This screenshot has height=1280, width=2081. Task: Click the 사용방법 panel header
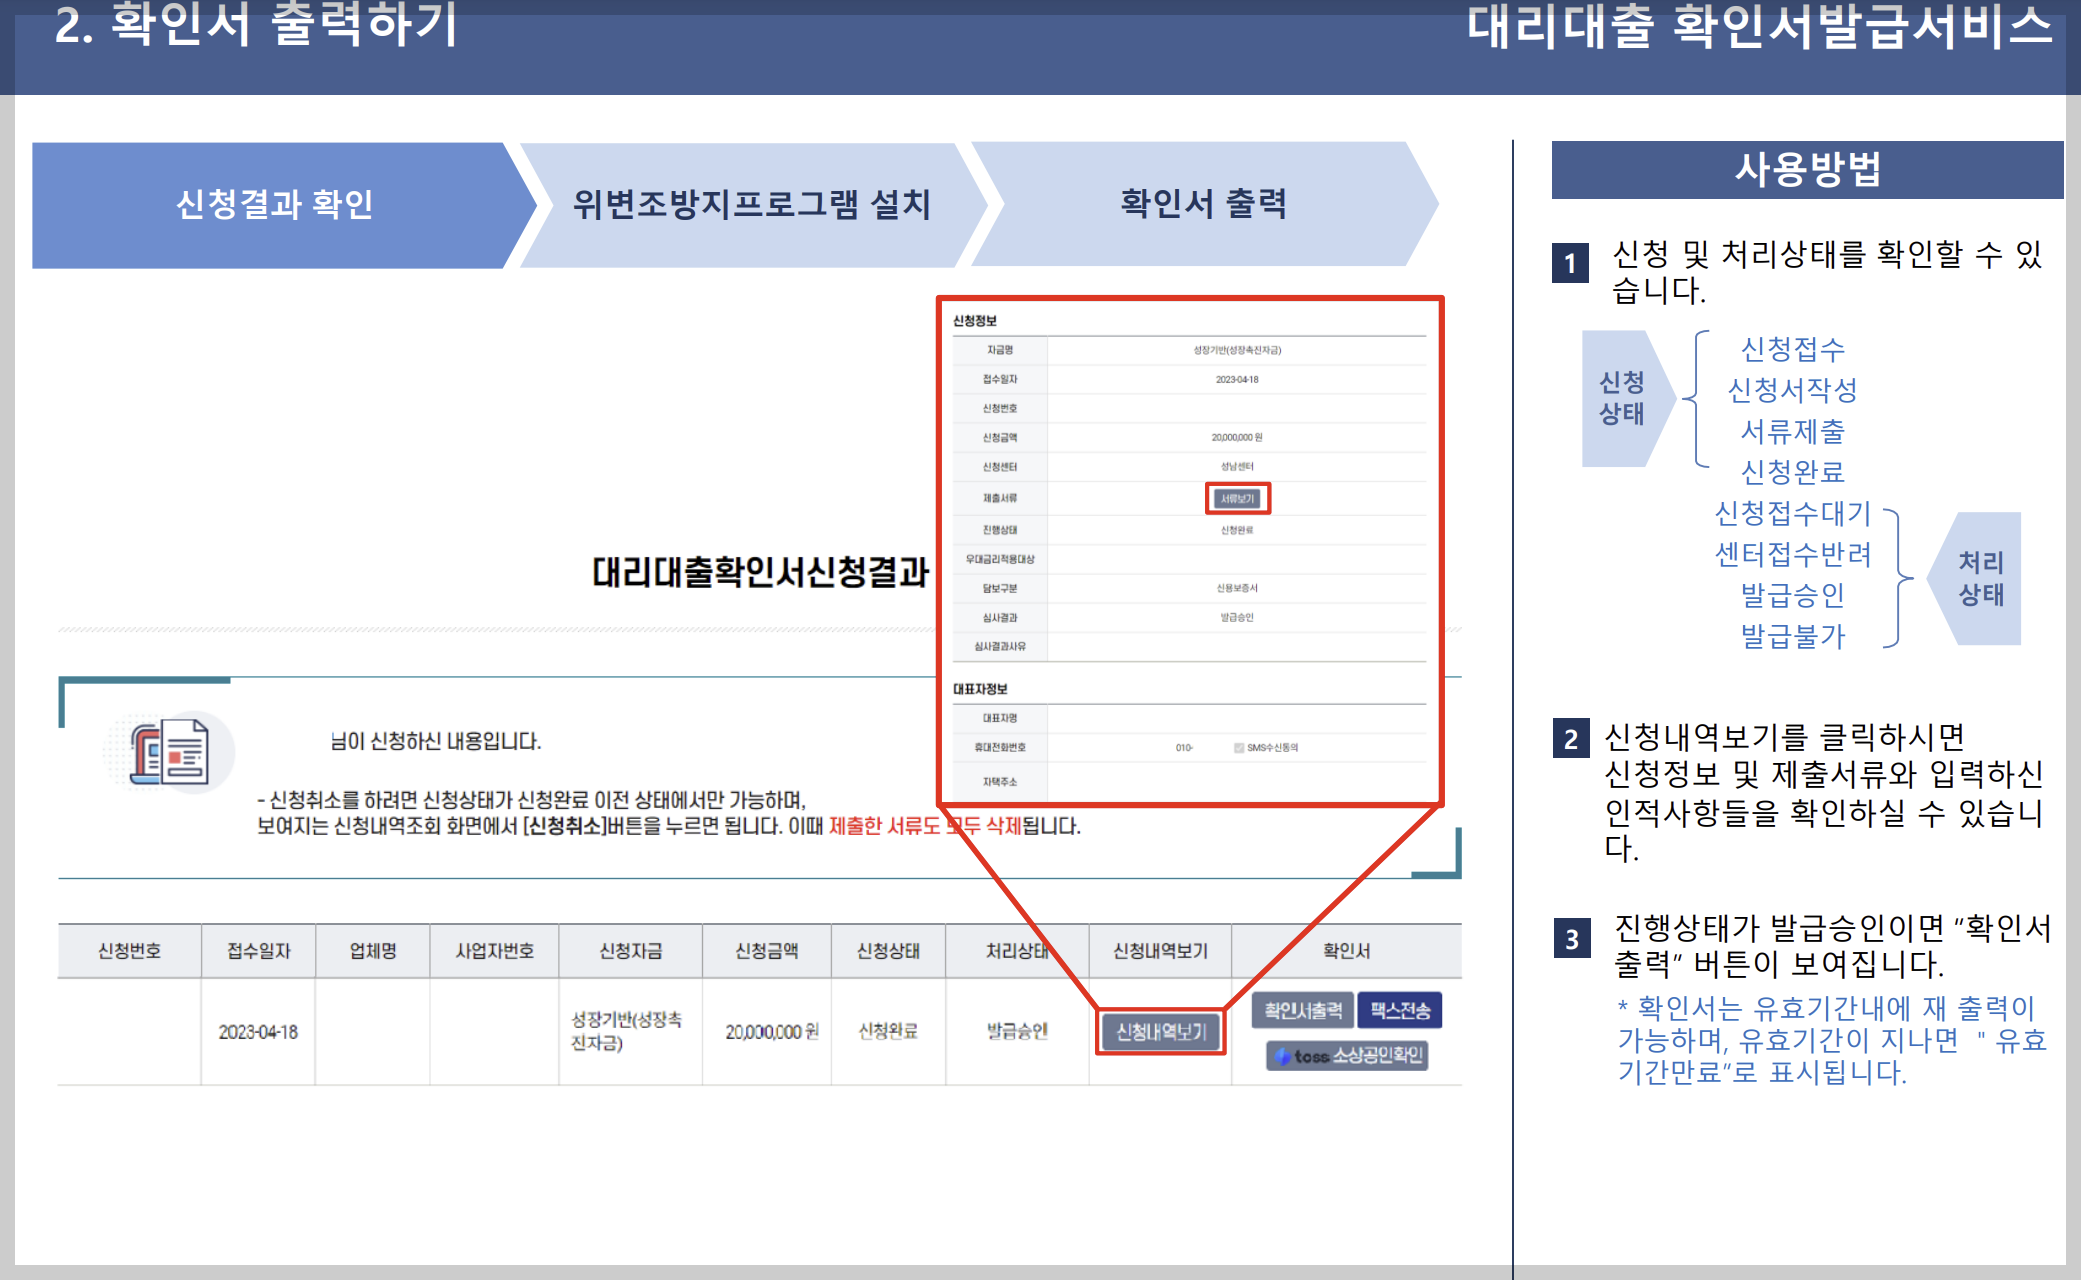tap(1806, 169)
